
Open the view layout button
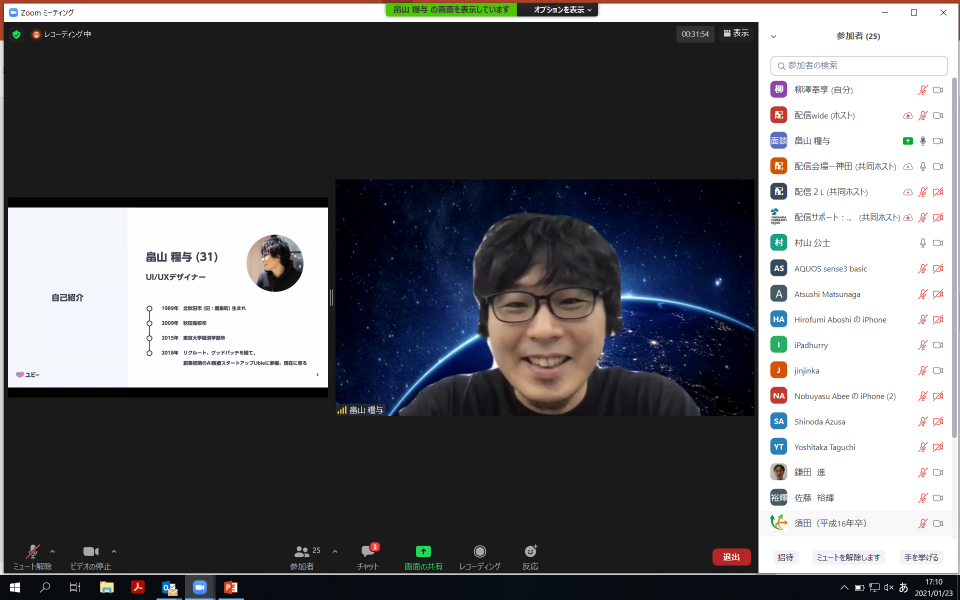[736, 33]
